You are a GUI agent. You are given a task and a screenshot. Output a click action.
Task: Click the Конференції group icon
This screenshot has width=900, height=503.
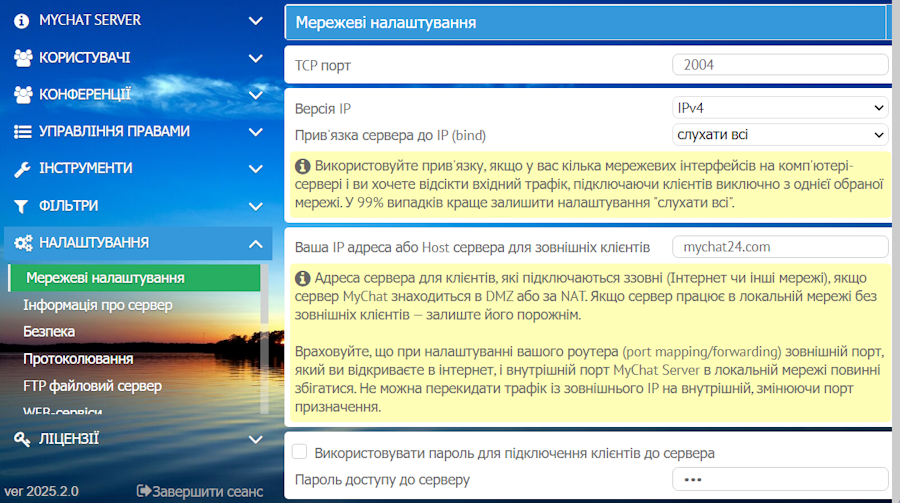[x=23, y=94]
